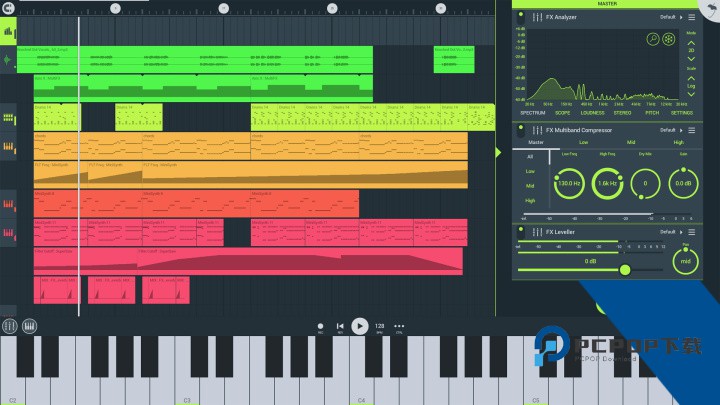Select the Low band tab in compressor
720x405 pixels.
(x=583, y=143)
